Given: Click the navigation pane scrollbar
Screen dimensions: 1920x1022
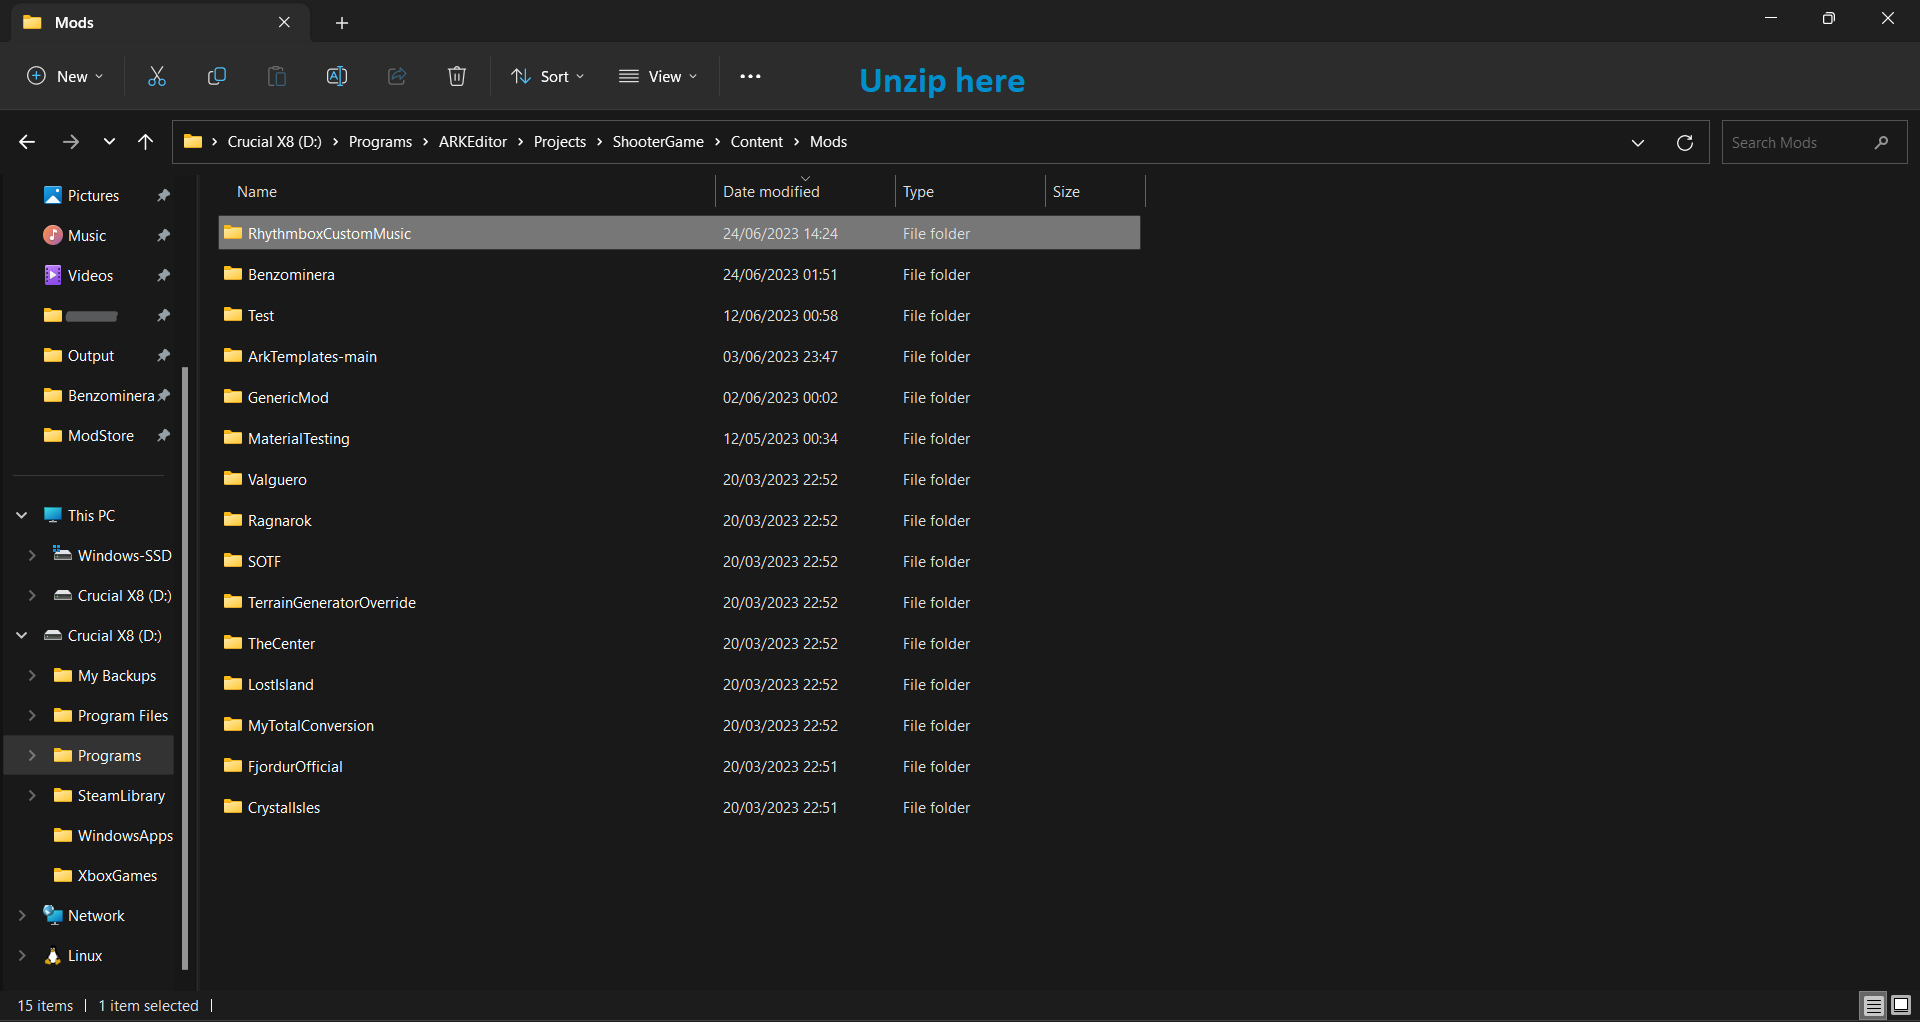Looking at the screenshot, I should (185, 668).
